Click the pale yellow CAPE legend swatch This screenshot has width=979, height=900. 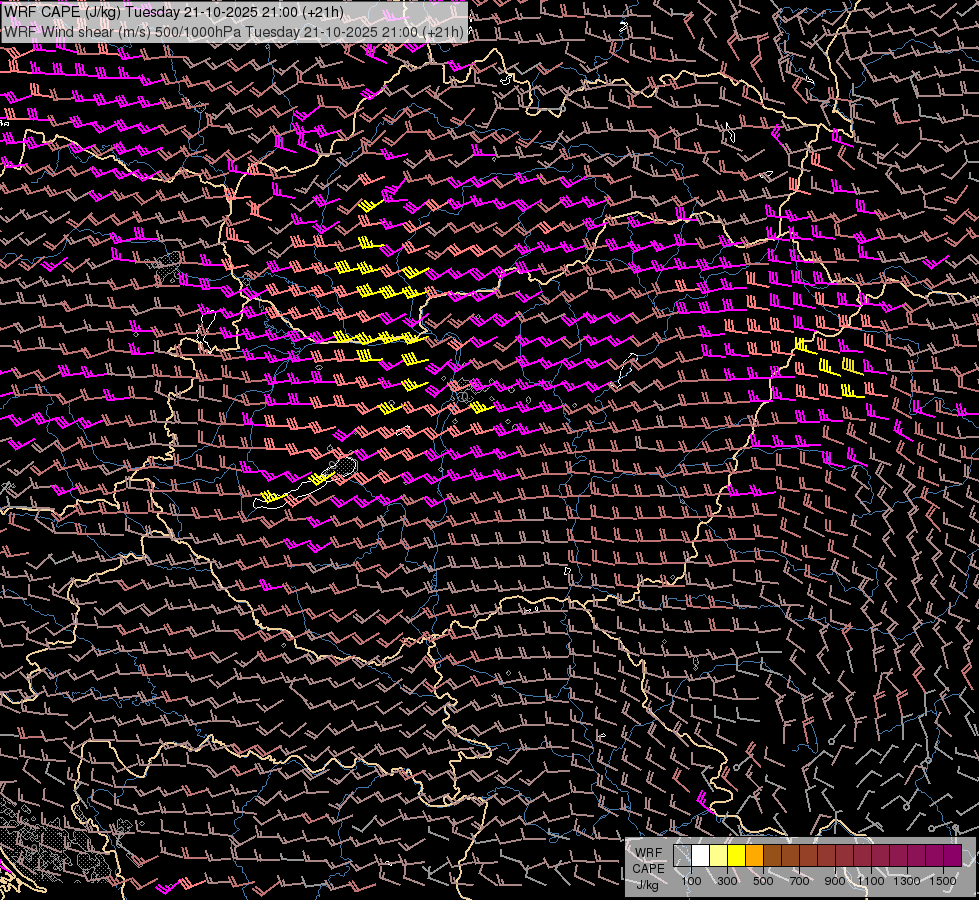coord(719,855)
